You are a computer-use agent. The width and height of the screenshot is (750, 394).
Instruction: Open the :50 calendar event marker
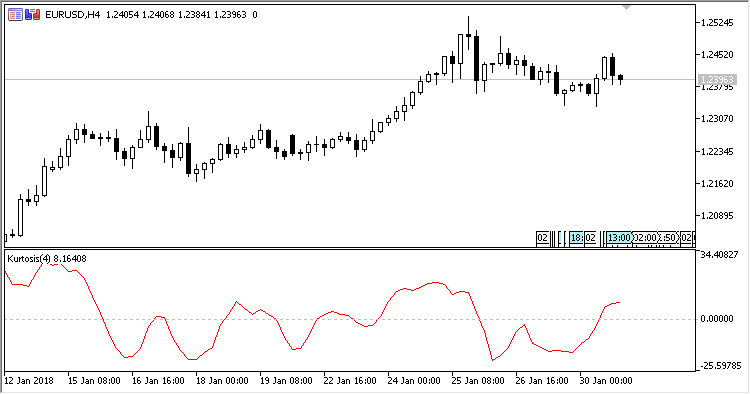click(x=668, y=238)
